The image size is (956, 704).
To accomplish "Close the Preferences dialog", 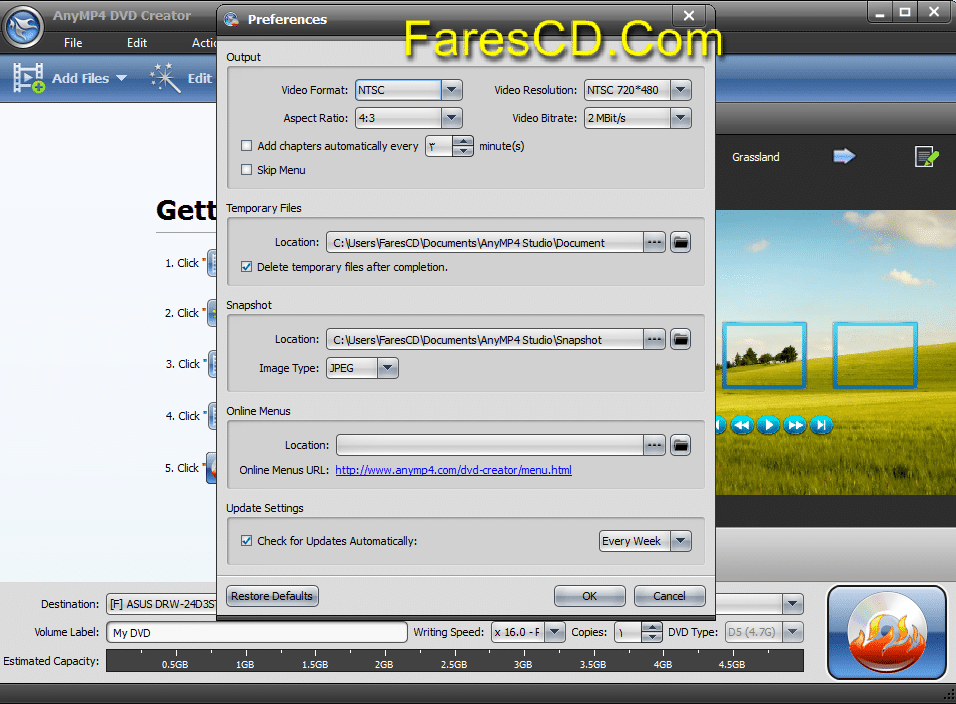I will (688, 15).
